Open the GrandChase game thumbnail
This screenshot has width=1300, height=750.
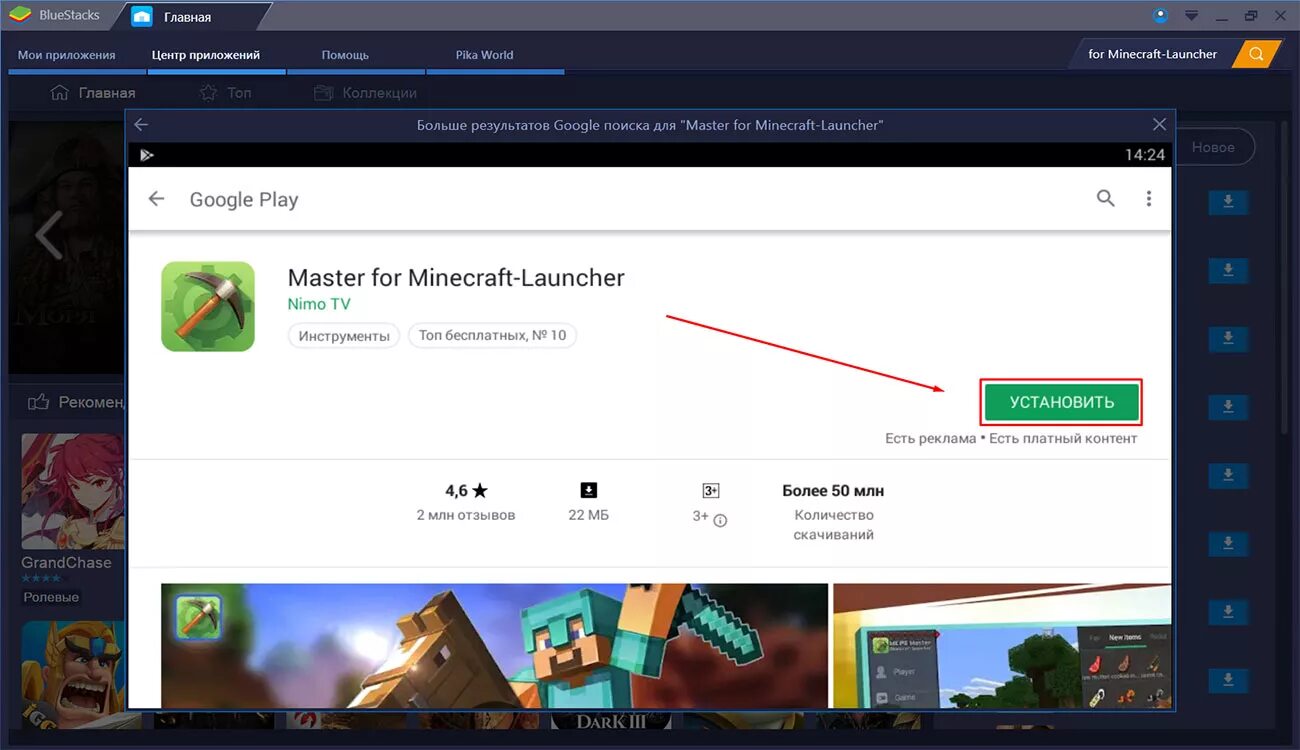click(x=73, y=491)
